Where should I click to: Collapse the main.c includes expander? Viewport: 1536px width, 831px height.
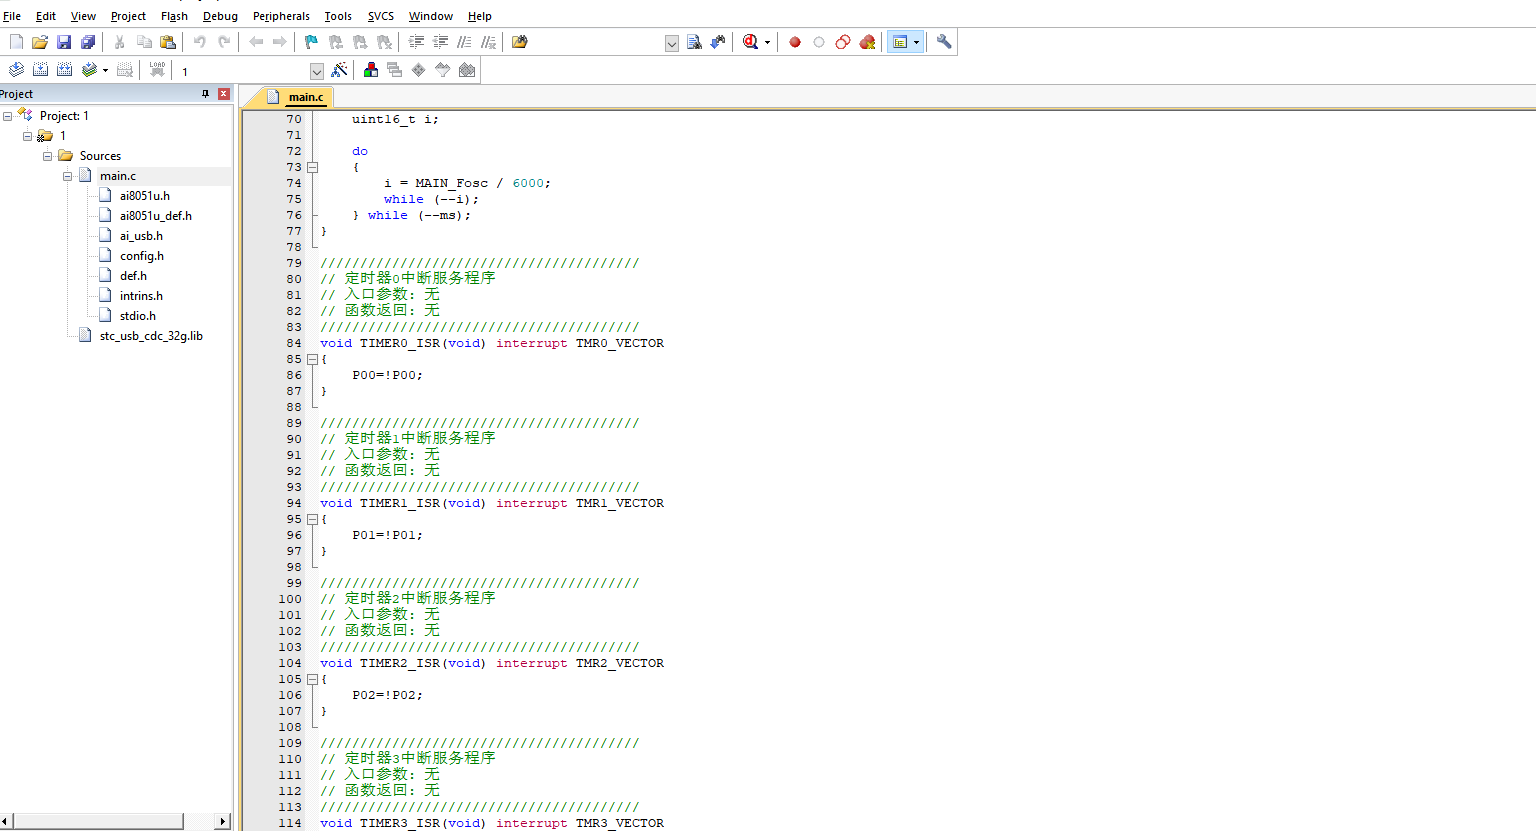click(68, 176)
